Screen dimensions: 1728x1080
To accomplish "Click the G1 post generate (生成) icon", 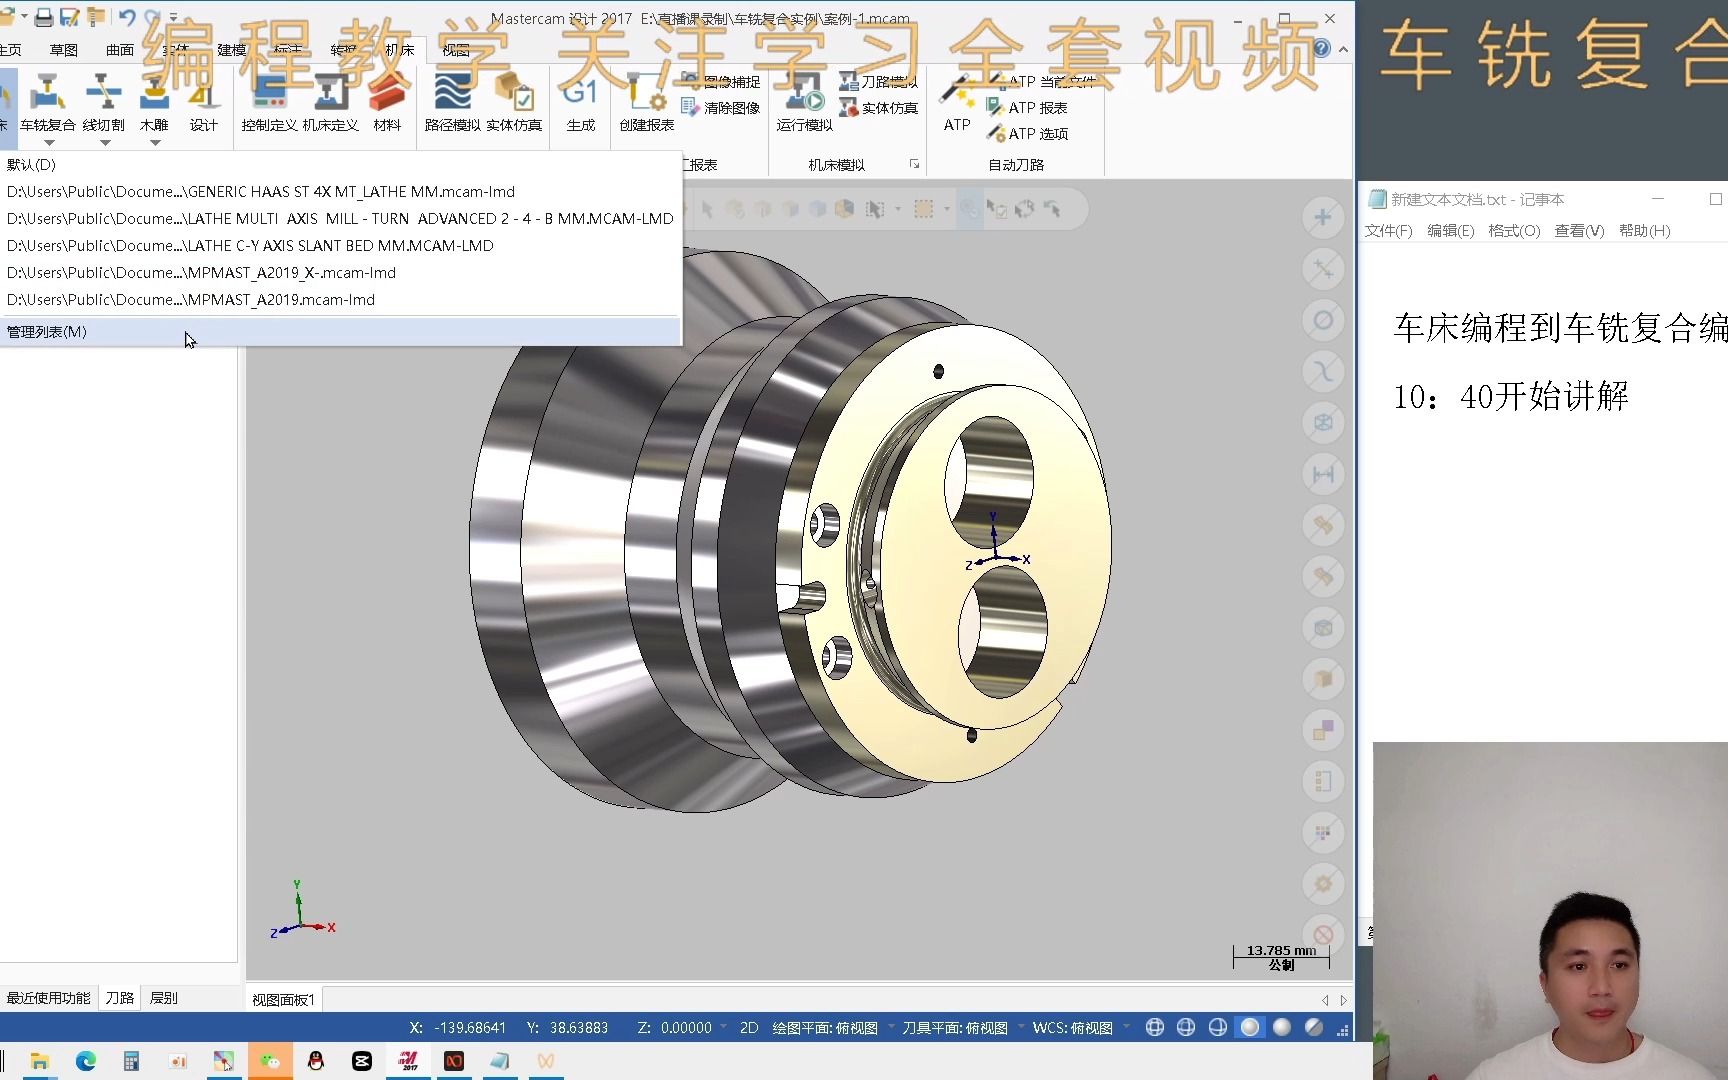I will click(580, 105).
